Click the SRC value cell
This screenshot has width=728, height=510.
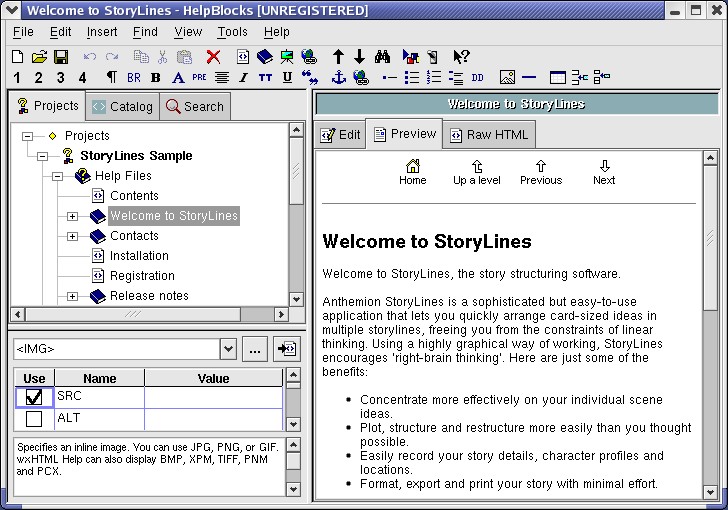(213, 397)
